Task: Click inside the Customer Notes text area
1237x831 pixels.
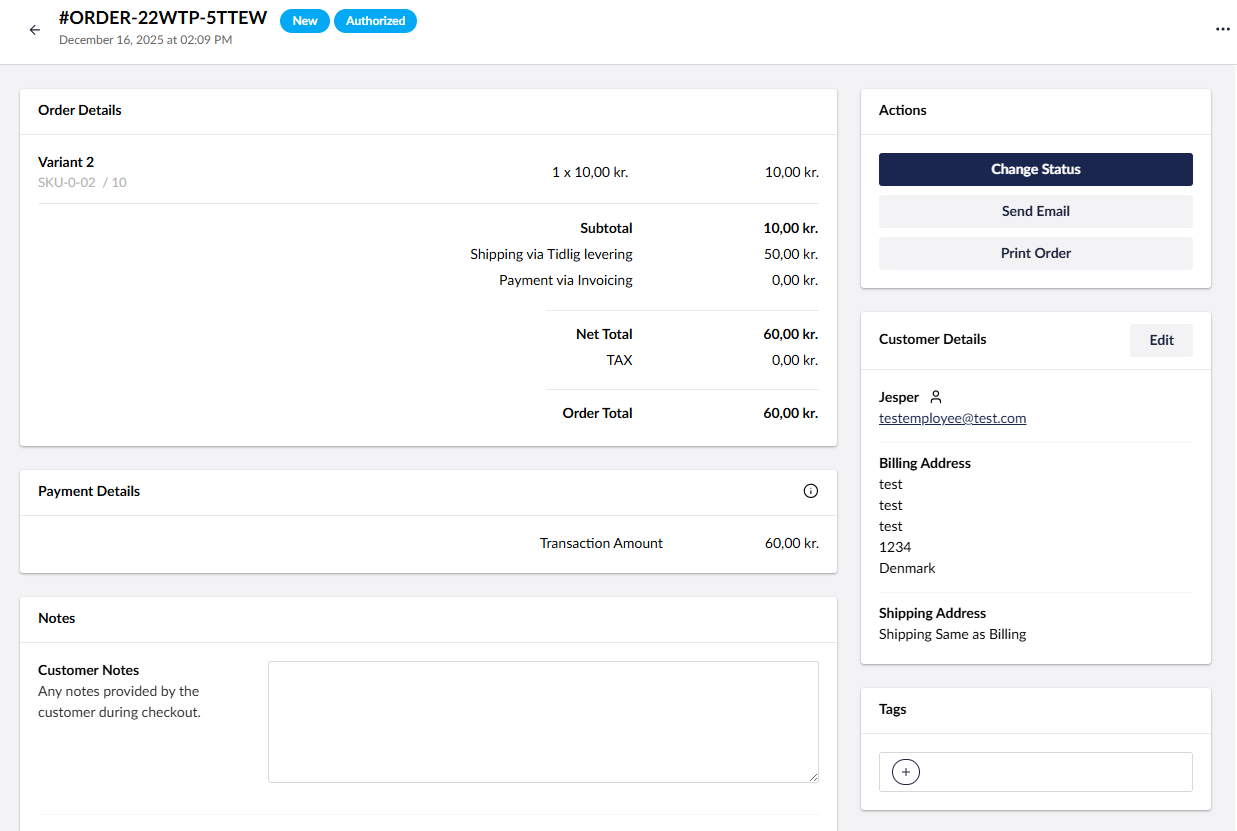Action: coord(543,721)
